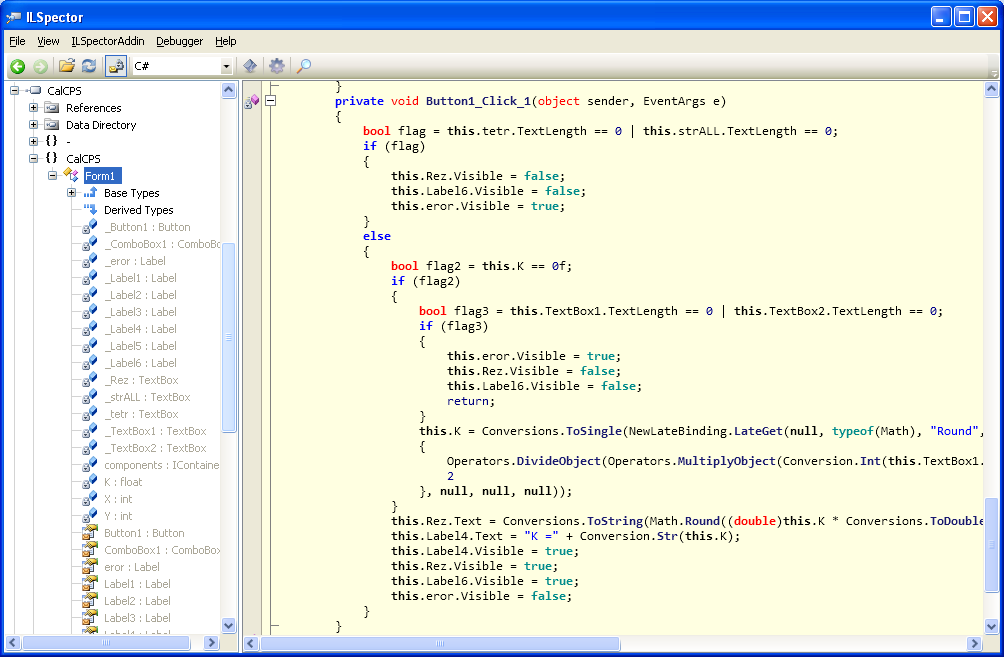Select _strALL : TextBox field
The width and height of the screenshot is (1004, 657).
click(x=147, y=397)
